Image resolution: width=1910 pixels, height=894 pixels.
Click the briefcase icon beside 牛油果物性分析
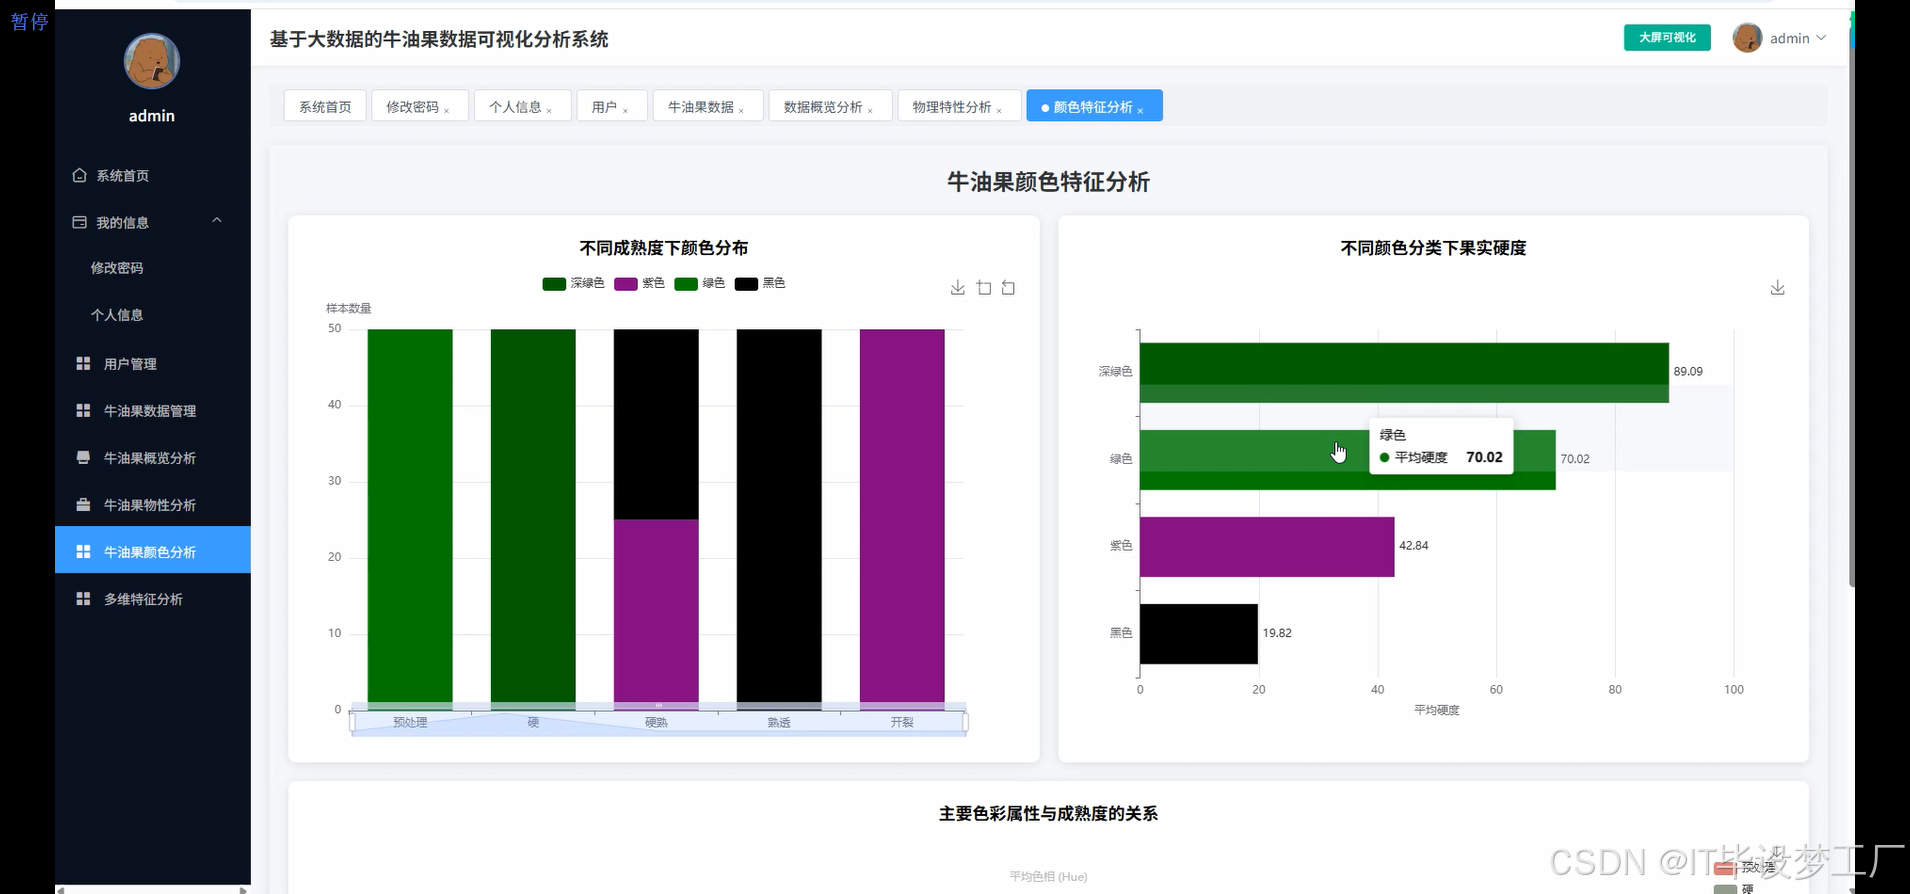tap(84, 504)
